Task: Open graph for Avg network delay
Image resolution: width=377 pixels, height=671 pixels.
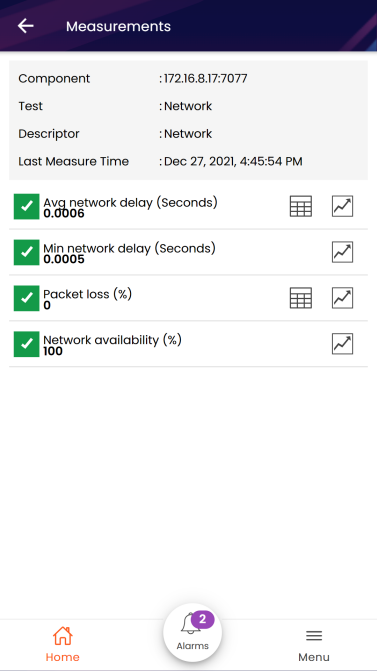Action: (342, 206)
